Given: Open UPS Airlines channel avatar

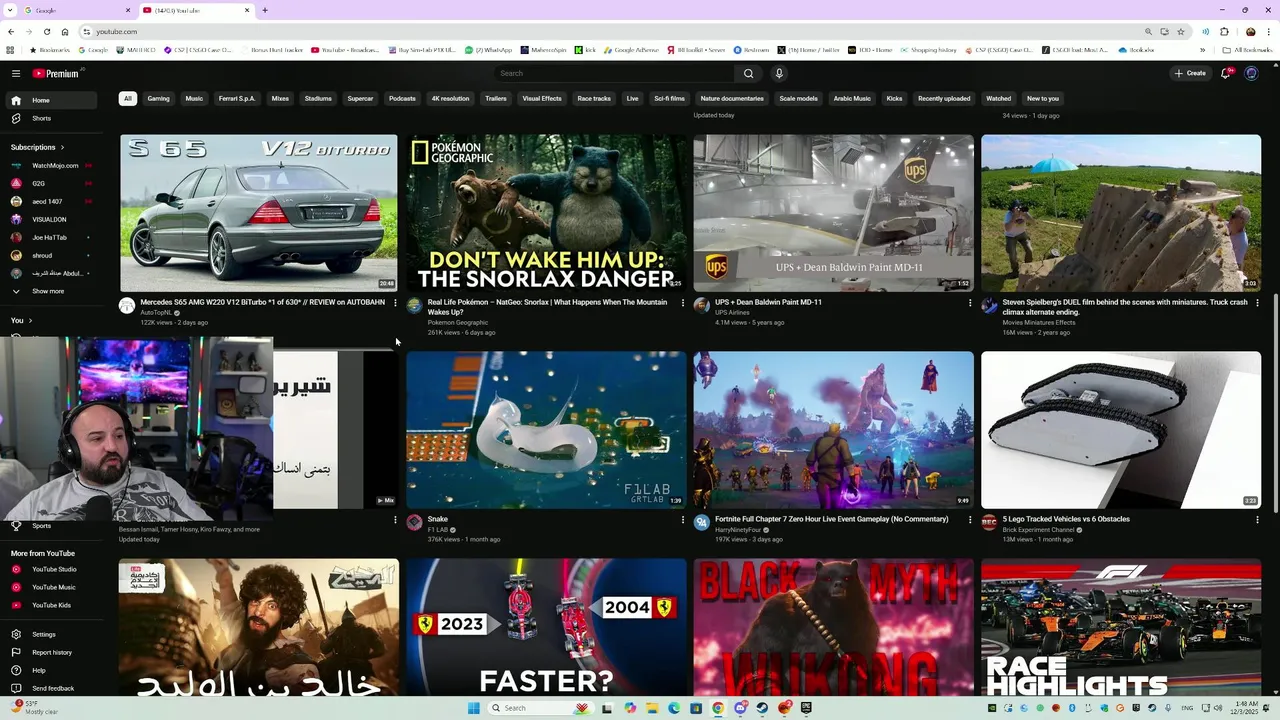Looking at the screenshot, I should point(702,306).
